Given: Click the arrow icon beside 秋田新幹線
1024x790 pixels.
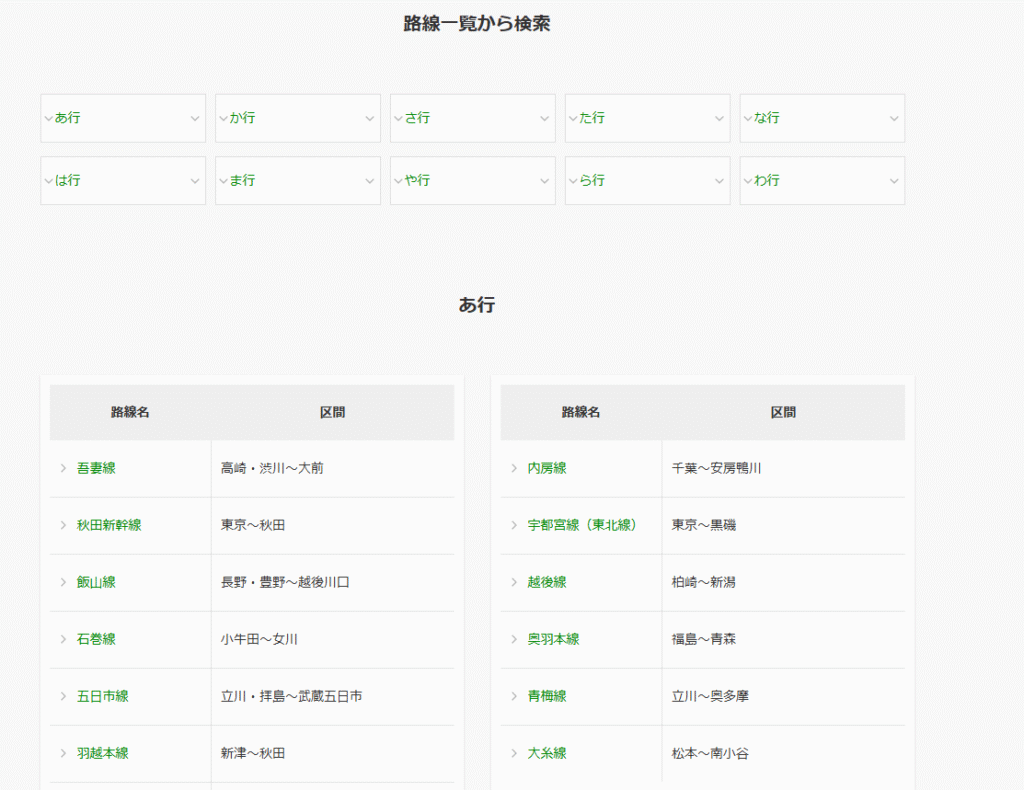Looking at the screenshot, I should point(63,525).
